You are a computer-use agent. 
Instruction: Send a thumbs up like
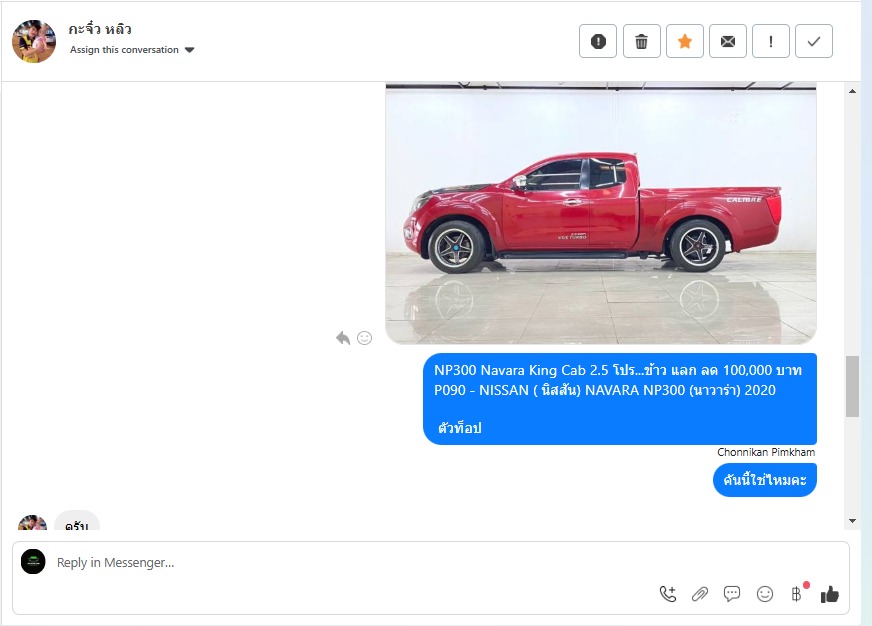(x=829, y=594)
